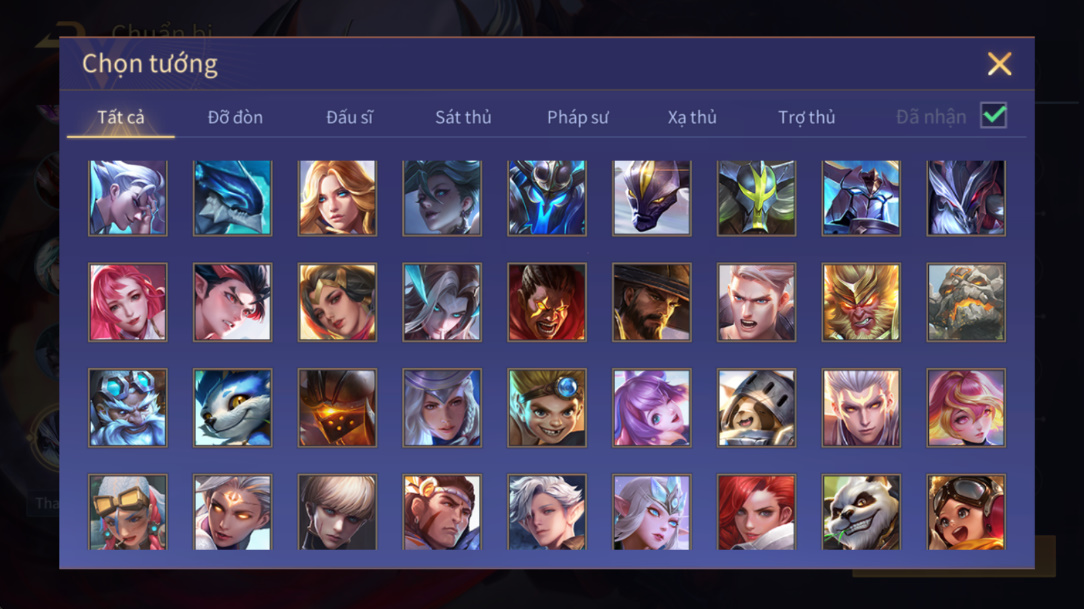The width and height of the screenshot is (1084, 609).
Task: Toggle the Đã nhận checkbox
Action: tap(993, 115)
